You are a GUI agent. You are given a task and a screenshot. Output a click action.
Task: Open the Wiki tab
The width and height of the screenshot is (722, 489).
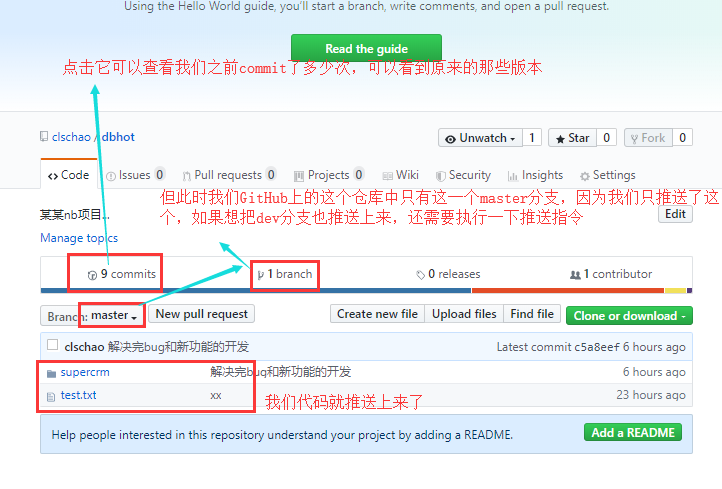[400, 175]
